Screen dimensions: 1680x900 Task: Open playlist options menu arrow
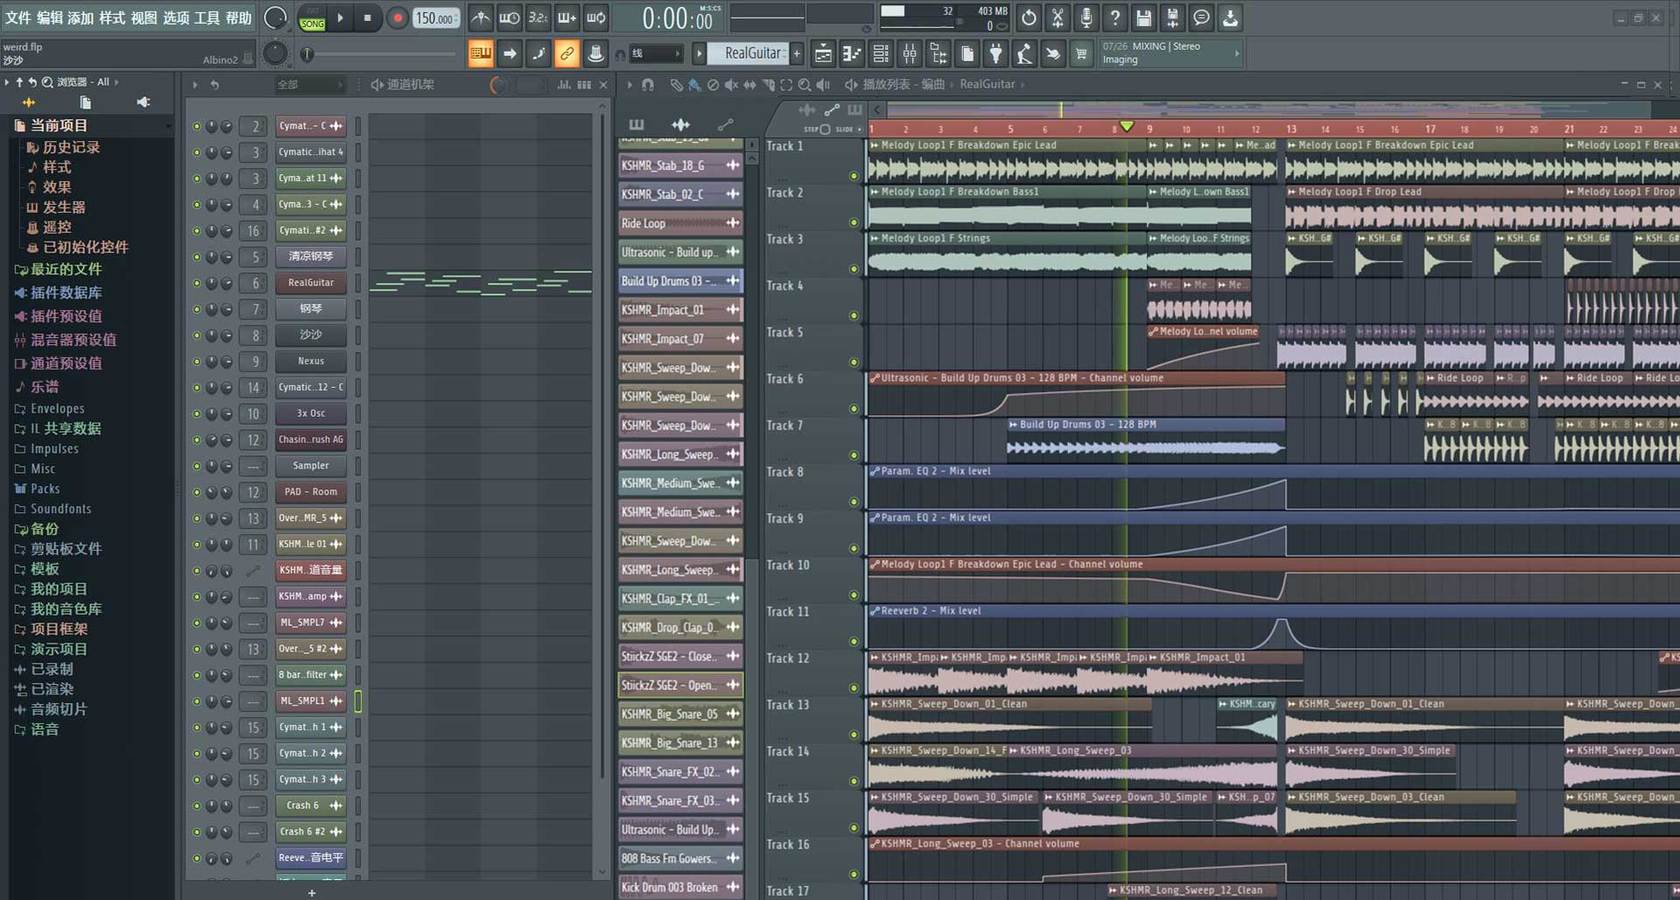pos(629,85)
